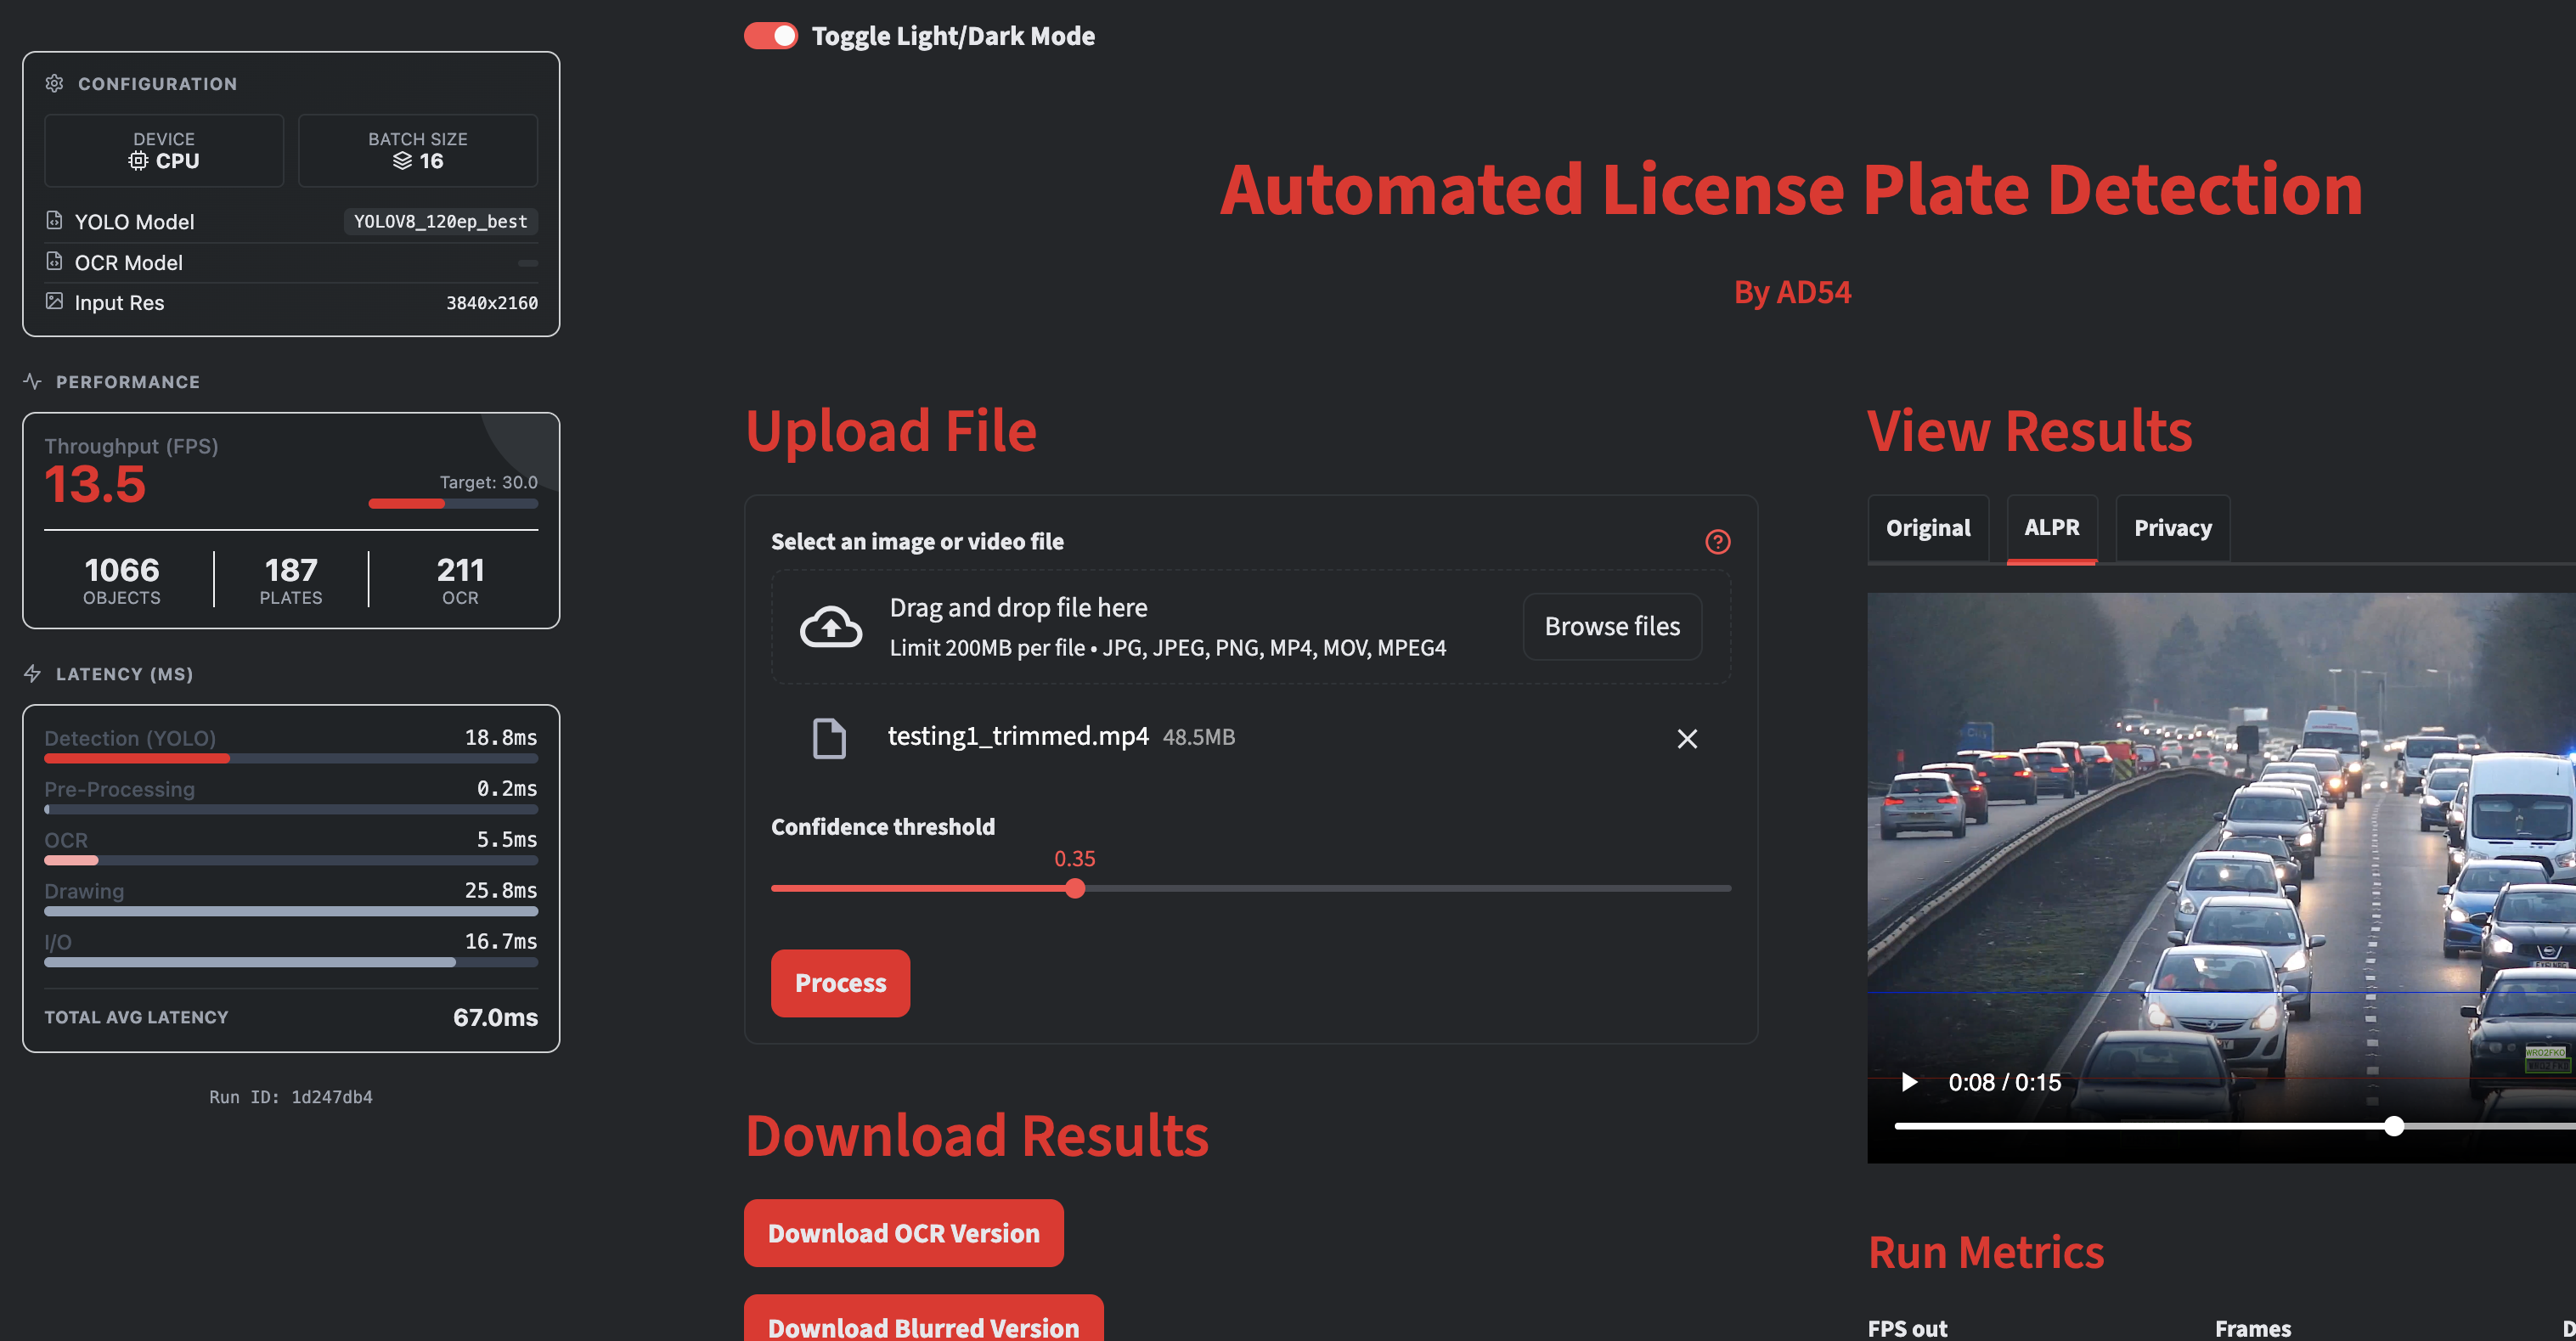Screen dimensions: 2576x1341
Task: Click the Input Res image icon
Action: click(55, 302)
